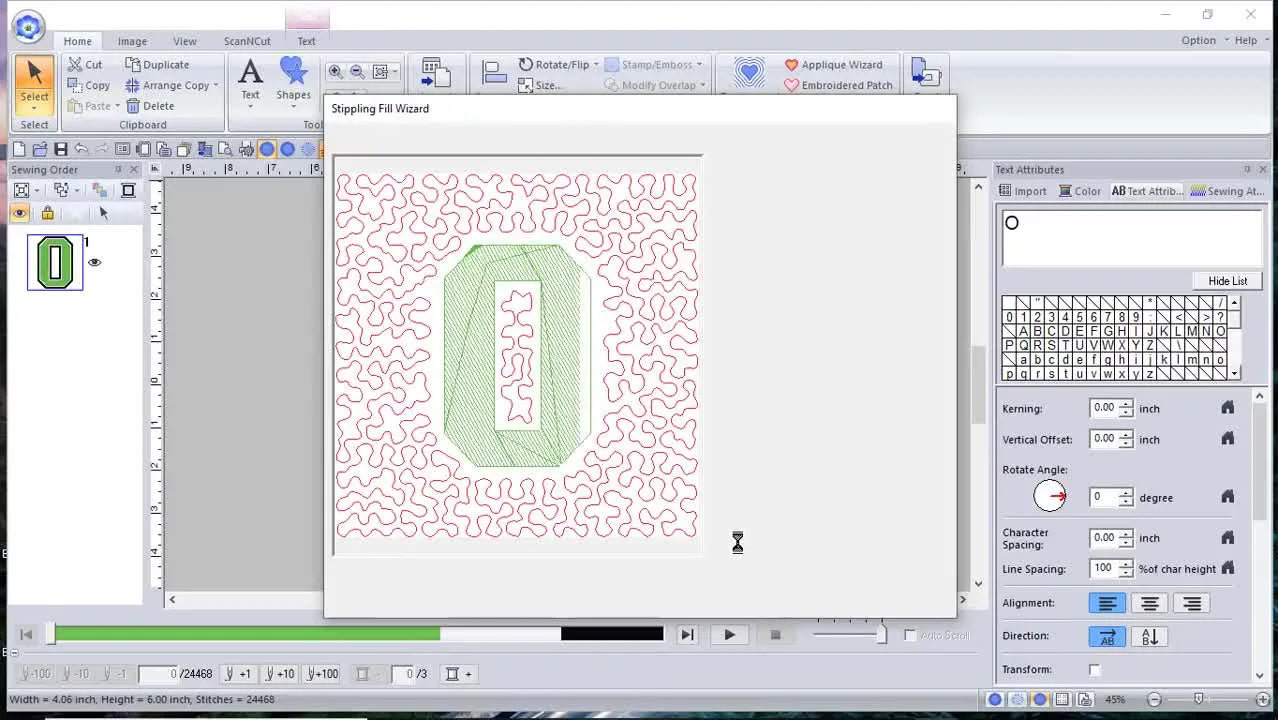Click the zoom slider in status bar

[x=1198, y=699]
